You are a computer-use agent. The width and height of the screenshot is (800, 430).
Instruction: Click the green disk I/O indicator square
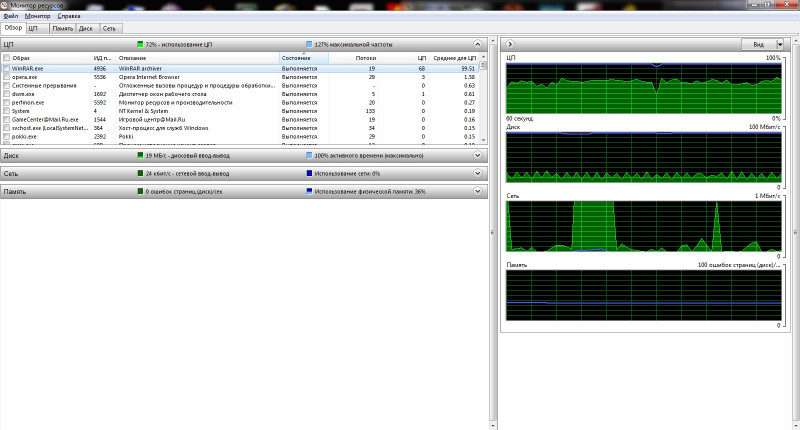coord(141,156)
